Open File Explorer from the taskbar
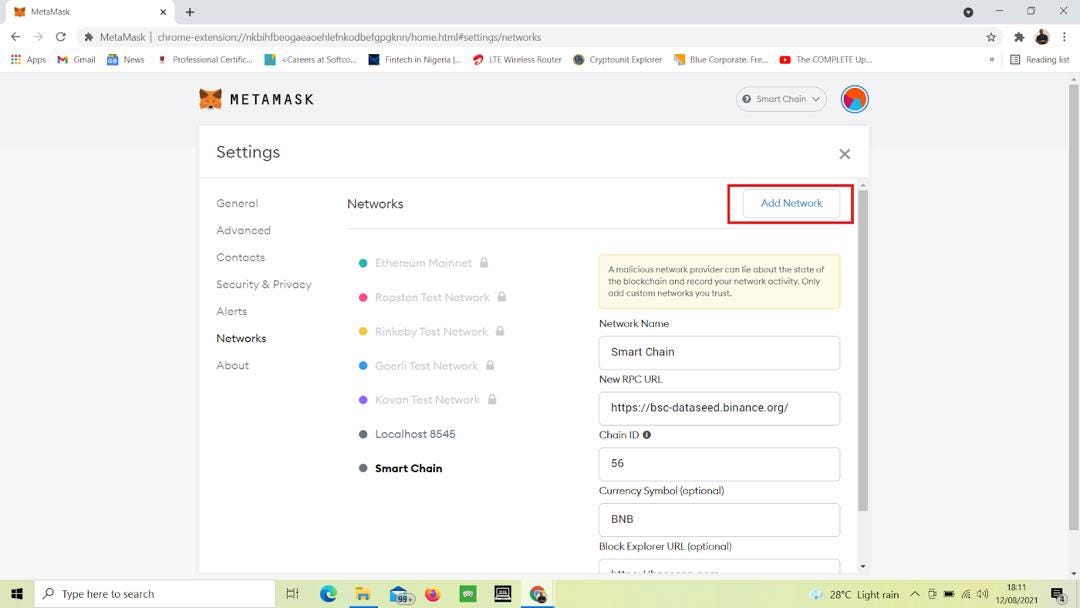1080x608 pixels. [x=363, y=594]
